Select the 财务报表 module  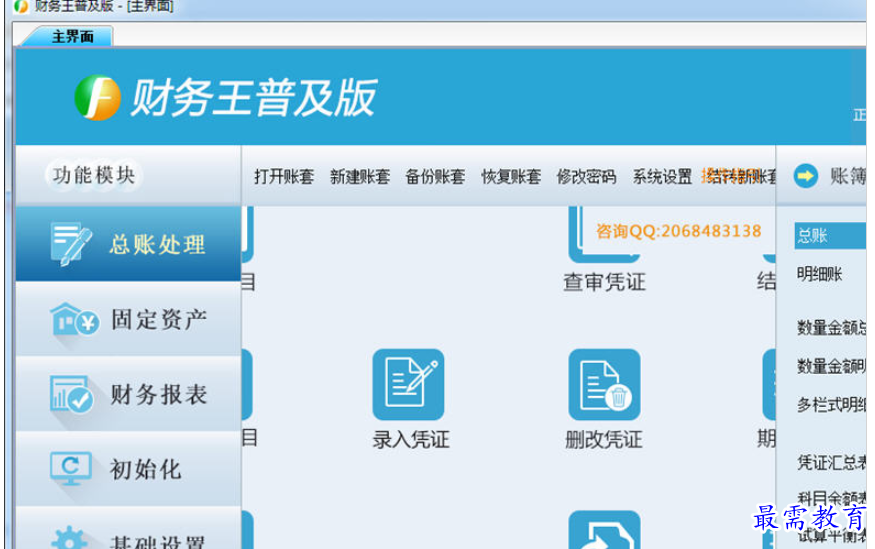[128, 394]
